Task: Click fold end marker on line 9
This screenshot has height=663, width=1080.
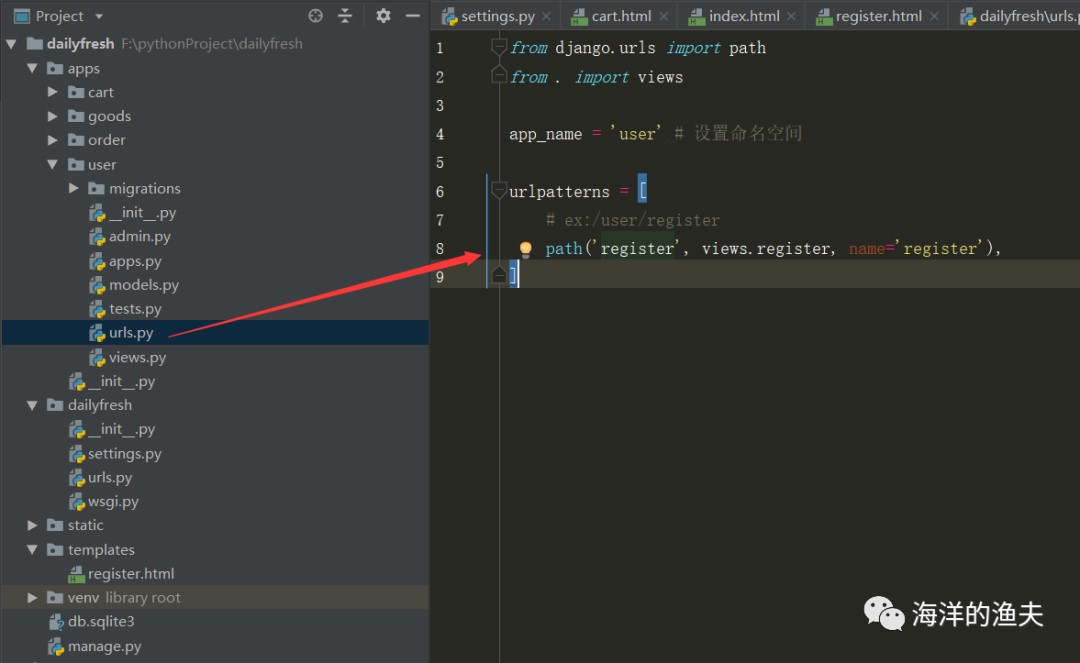Action: click(x=499, y=276)
